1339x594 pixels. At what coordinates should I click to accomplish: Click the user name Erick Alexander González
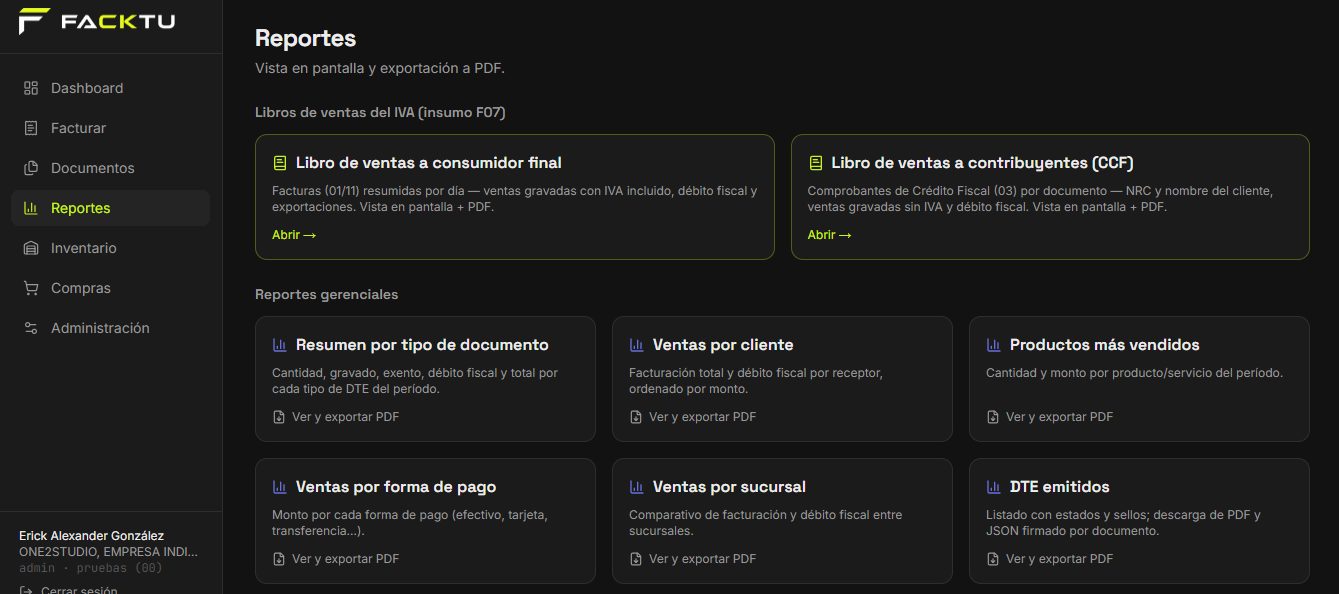[x=92, y=536]
